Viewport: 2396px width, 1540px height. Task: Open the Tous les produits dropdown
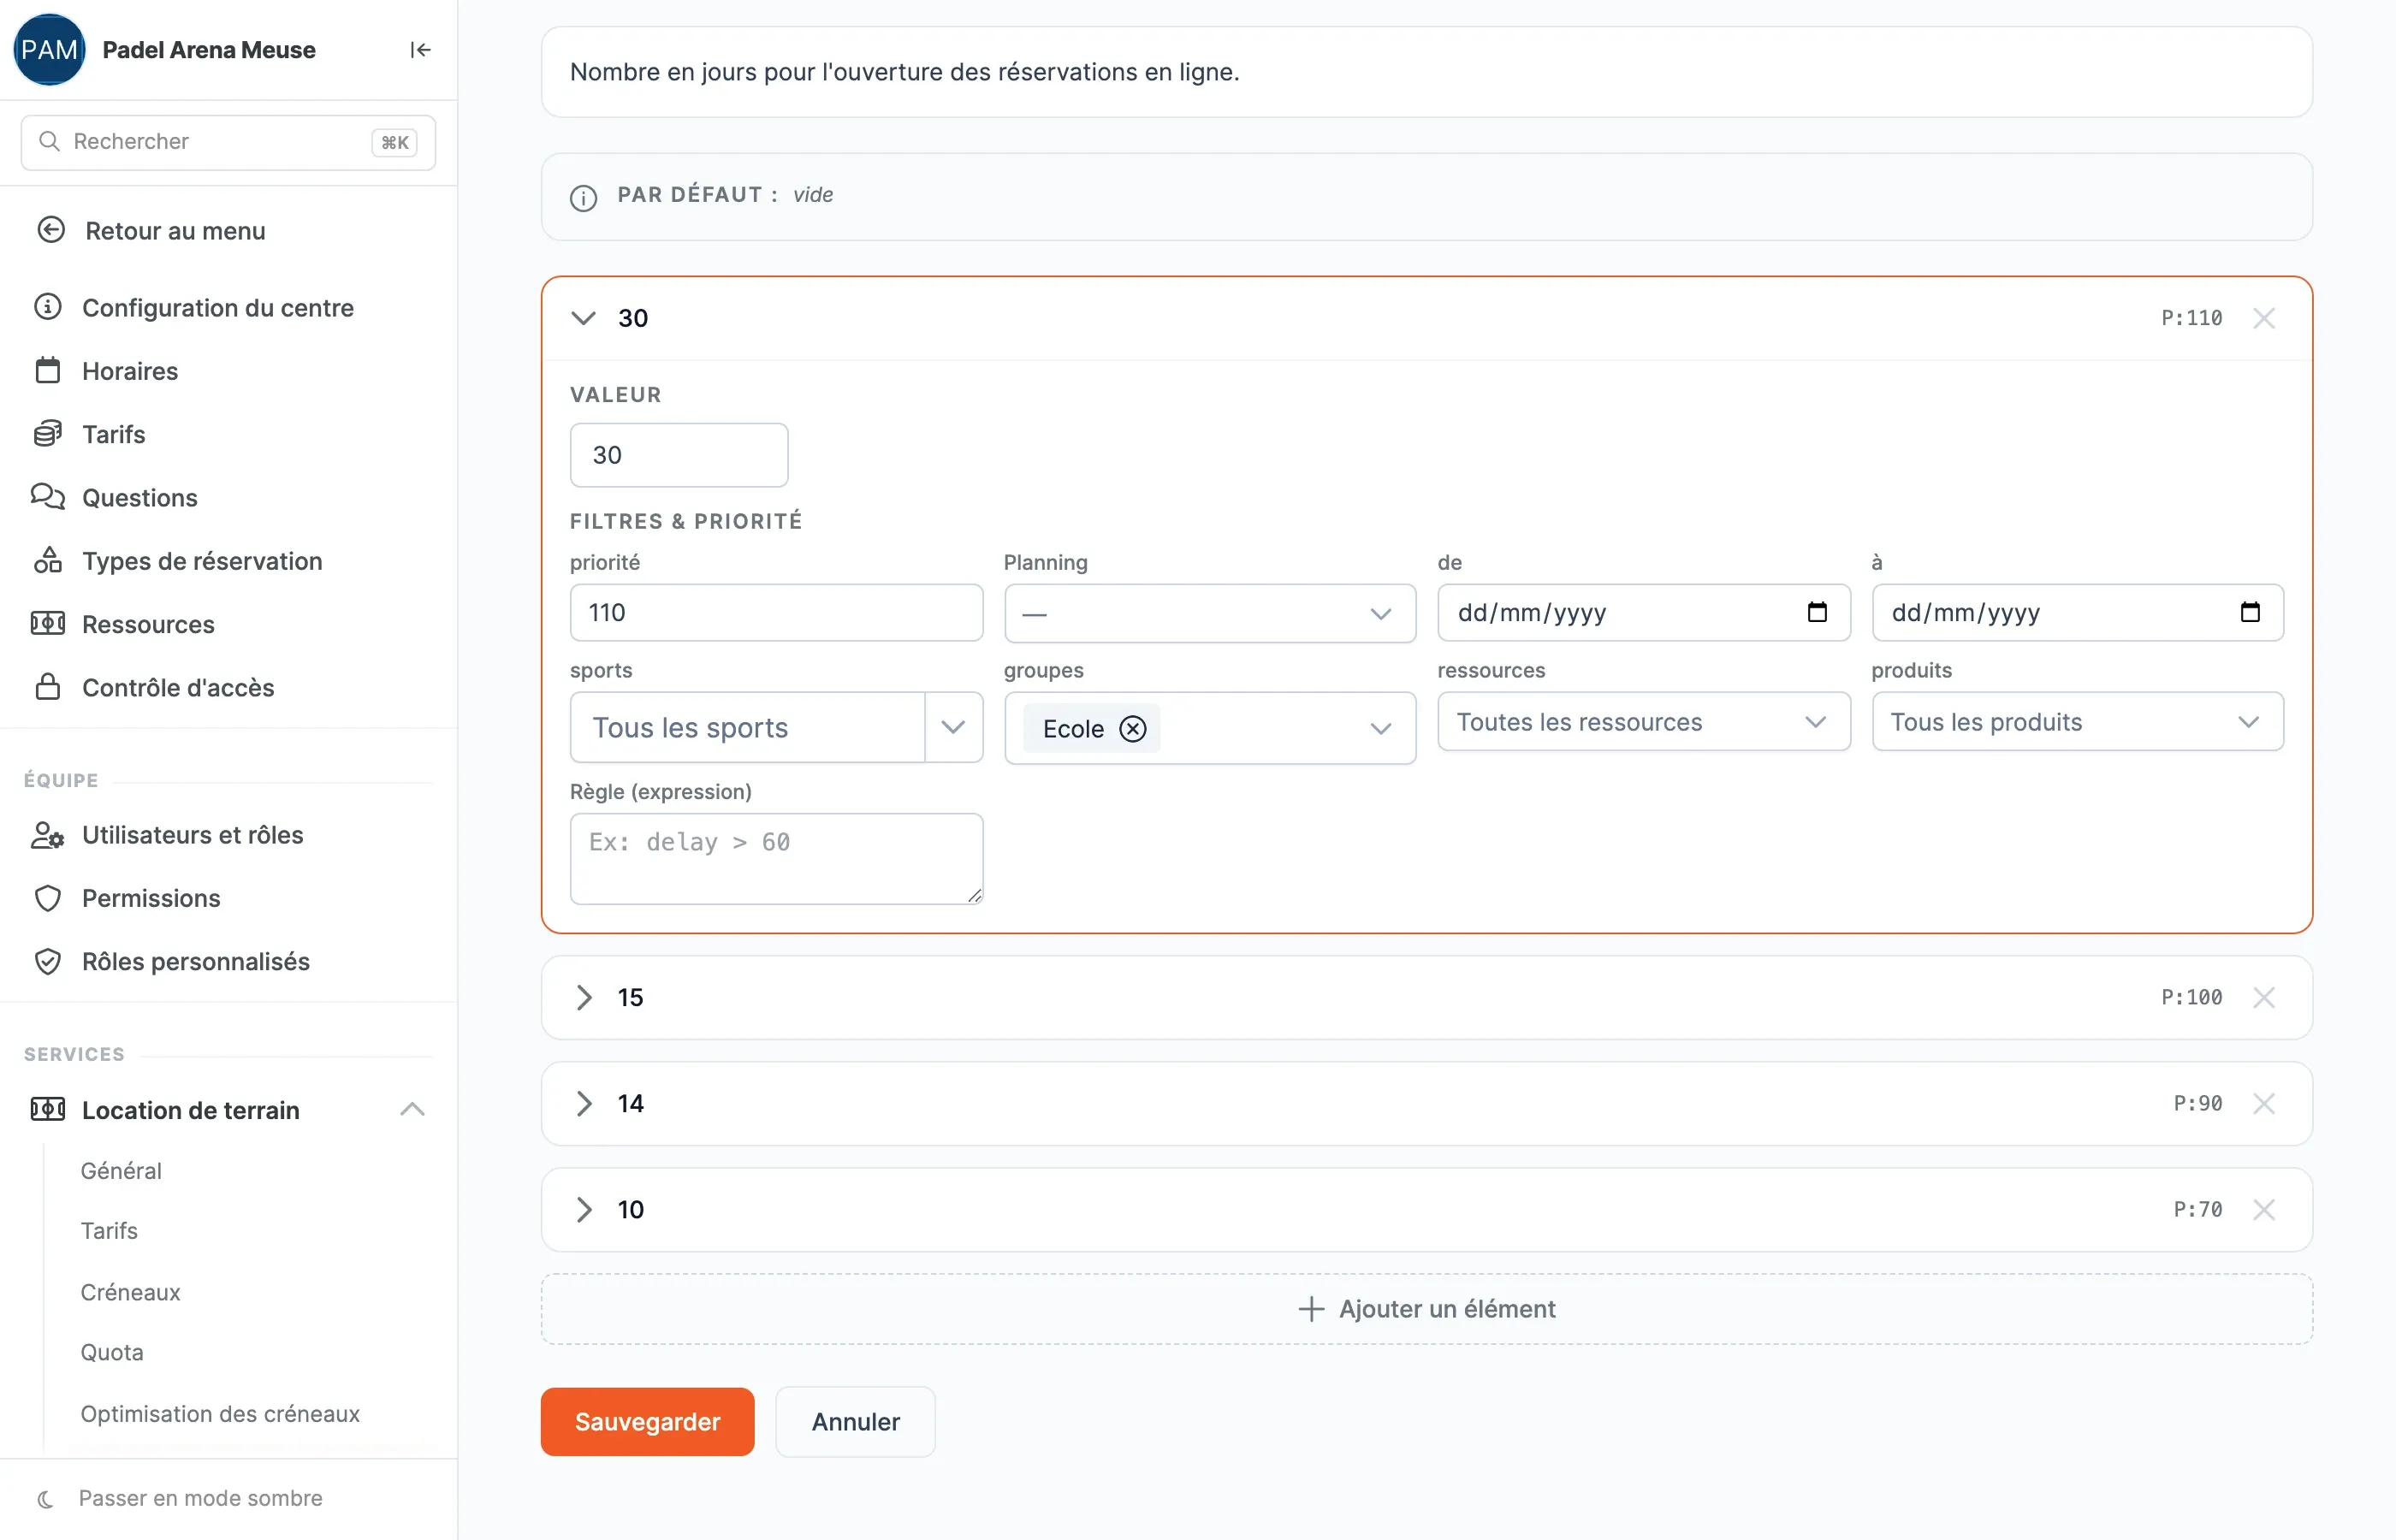coord(2077,721)
